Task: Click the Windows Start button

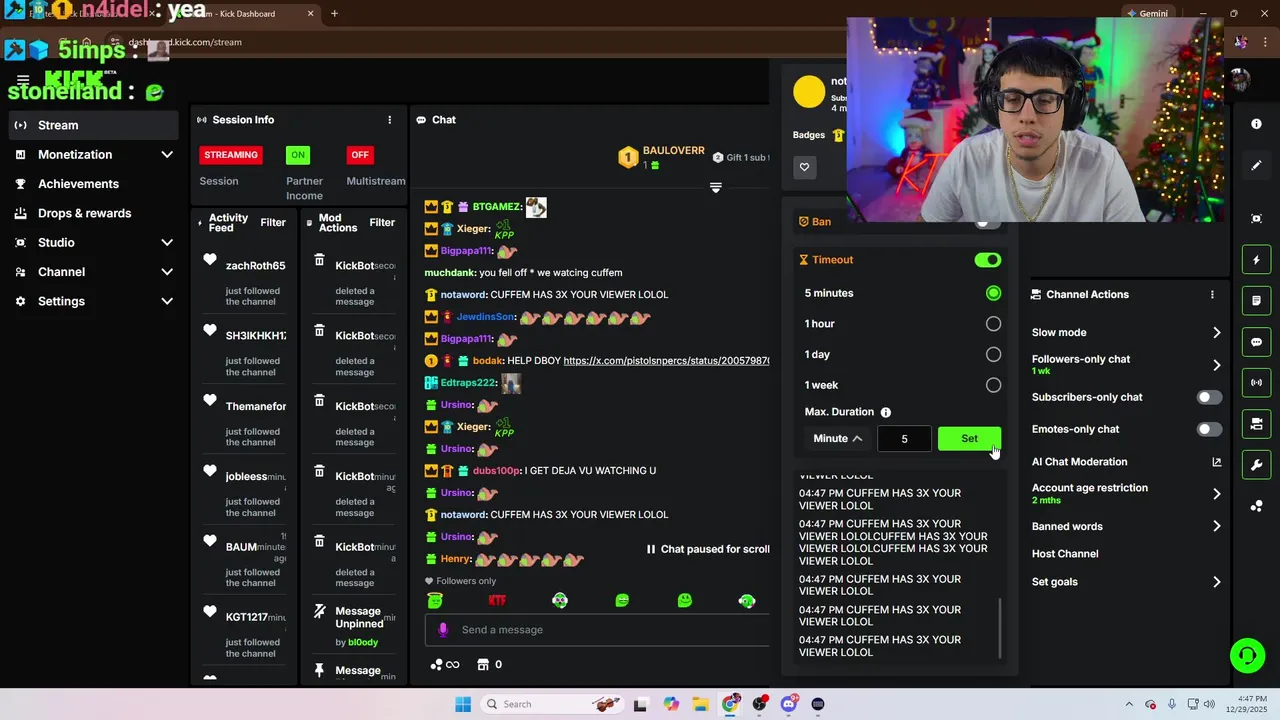Action: 463,704
